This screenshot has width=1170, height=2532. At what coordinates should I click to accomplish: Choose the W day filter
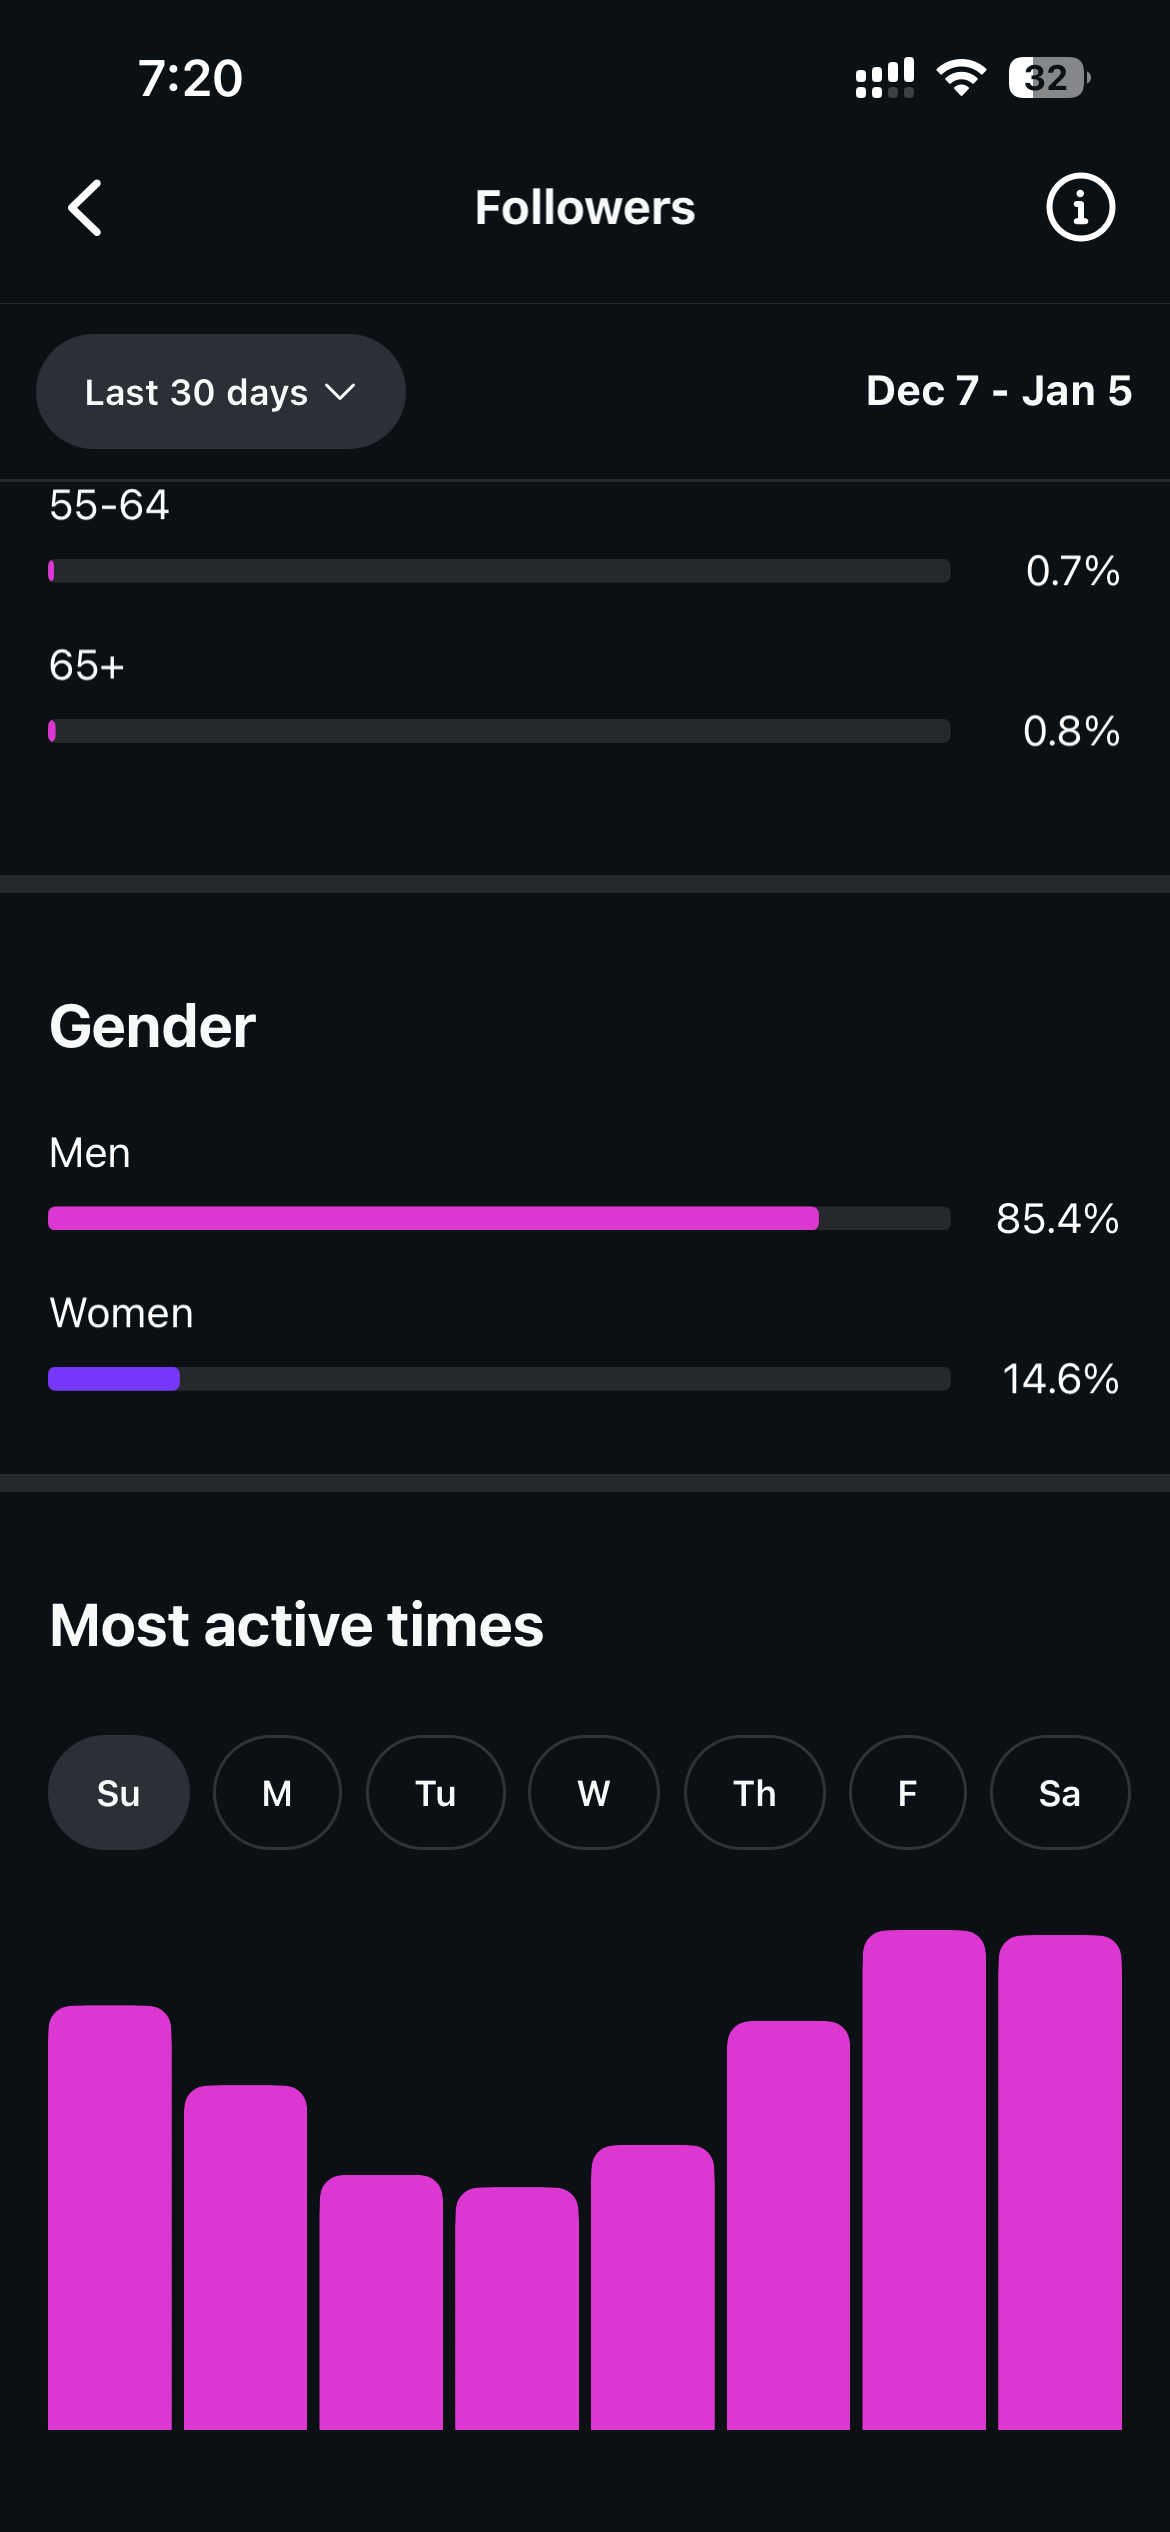[593, 1793]
